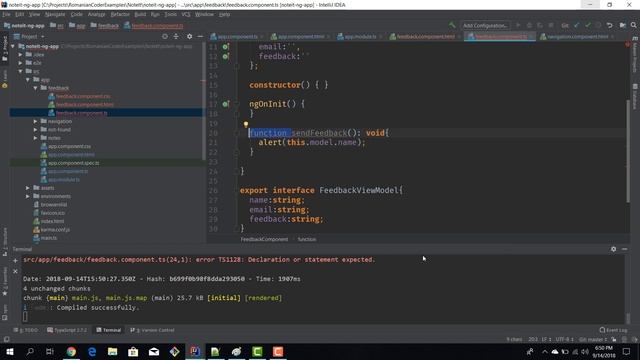640x360 pixels.
Task: Open the File menu
Action: pyautogui.click(x=6, y=14)
